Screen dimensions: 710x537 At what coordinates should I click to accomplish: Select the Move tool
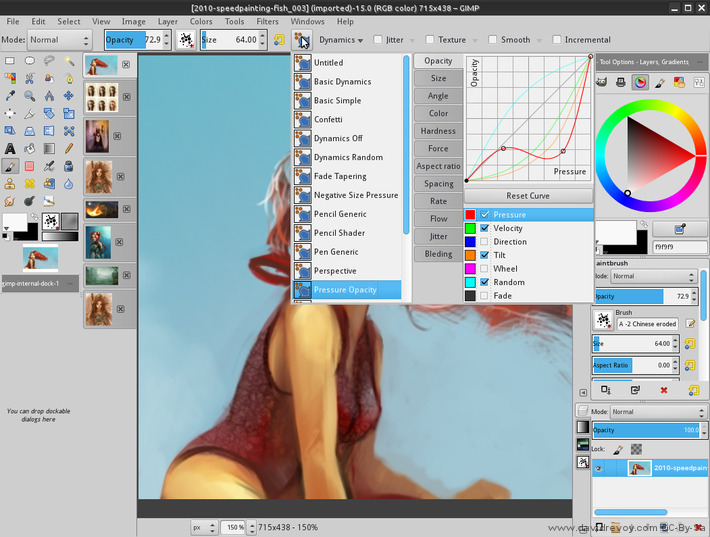coord(70,96)
